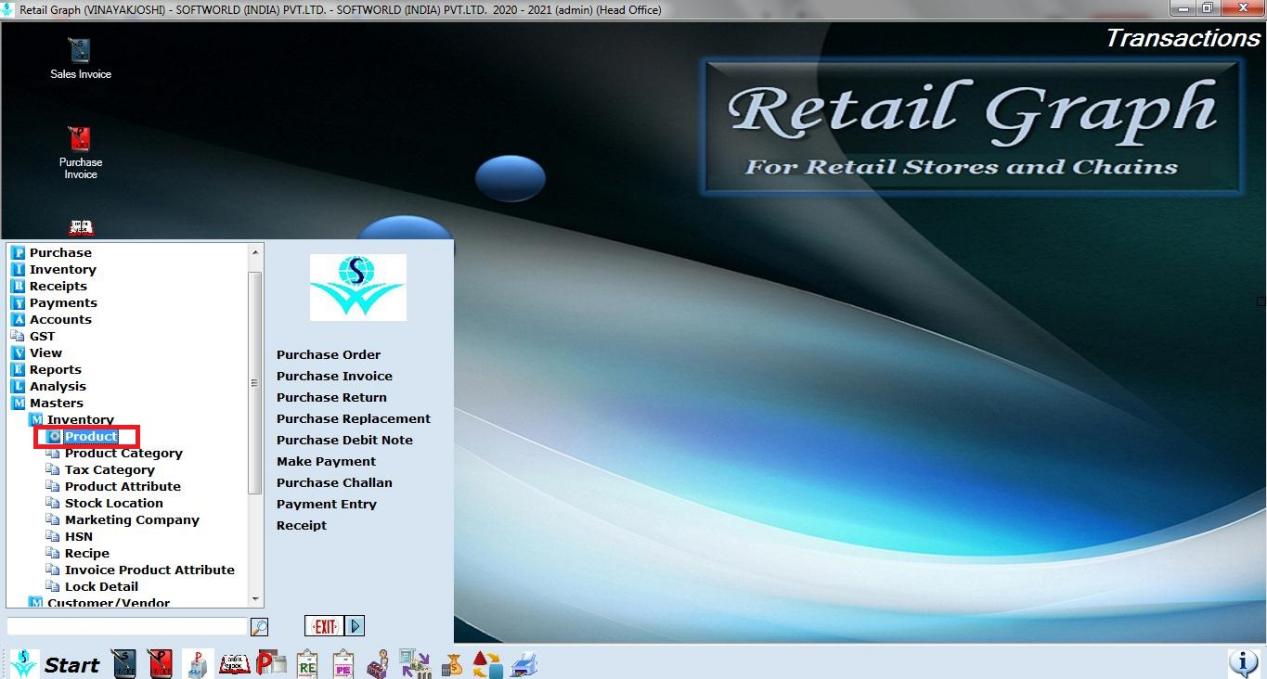Collapse the Masters tree node
The width and height of the screenshot is (1267, 679).
56,403
